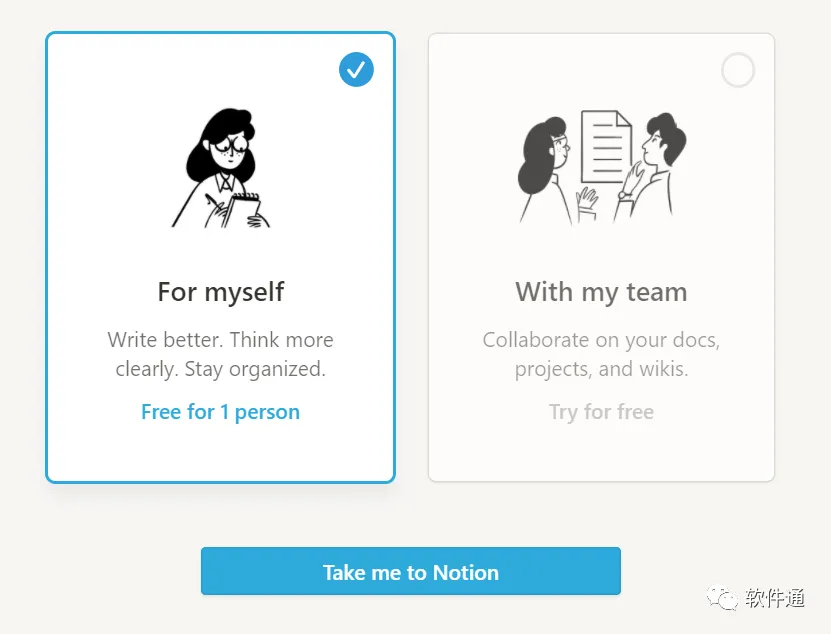Click the blue checkmark on For myself

[x=356, y=70]
